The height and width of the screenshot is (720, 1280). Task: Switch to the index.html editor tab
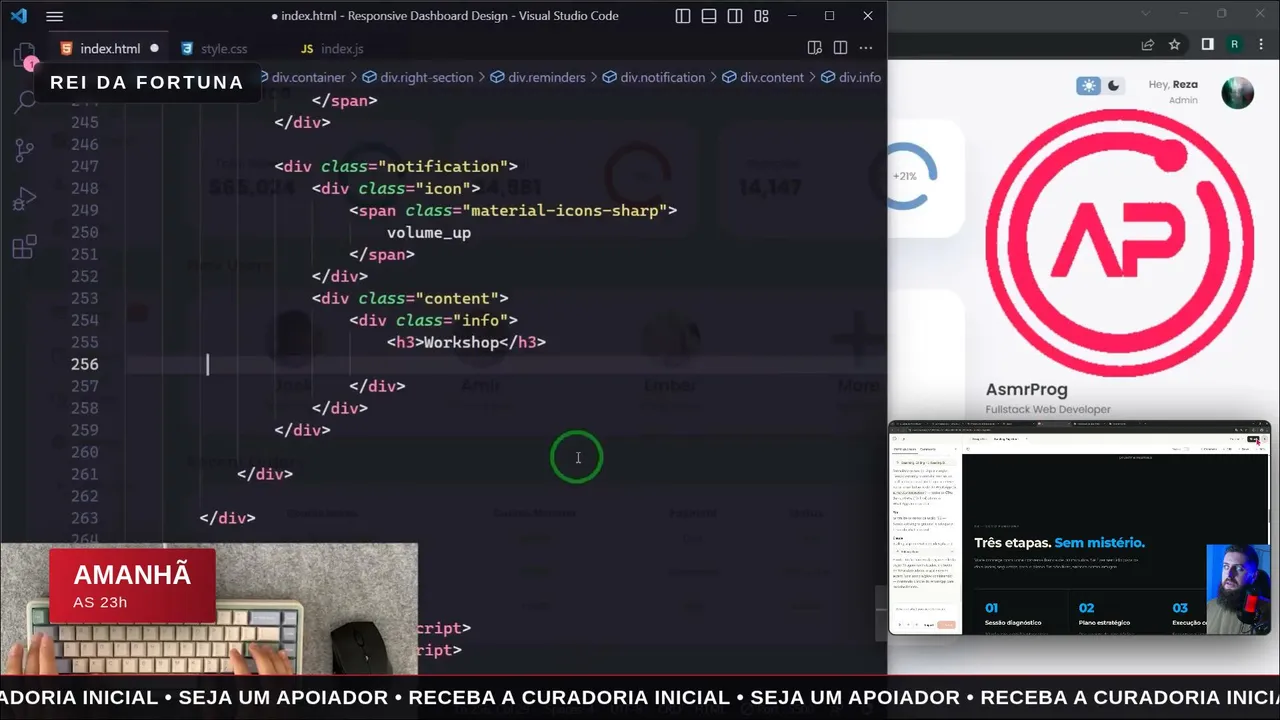[x=109, y=48]
